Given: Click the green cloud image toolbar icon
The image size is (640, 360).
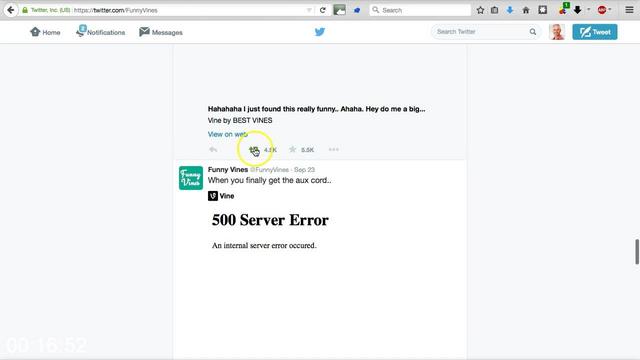Looking at the screenshot, I should coord(339,10).
